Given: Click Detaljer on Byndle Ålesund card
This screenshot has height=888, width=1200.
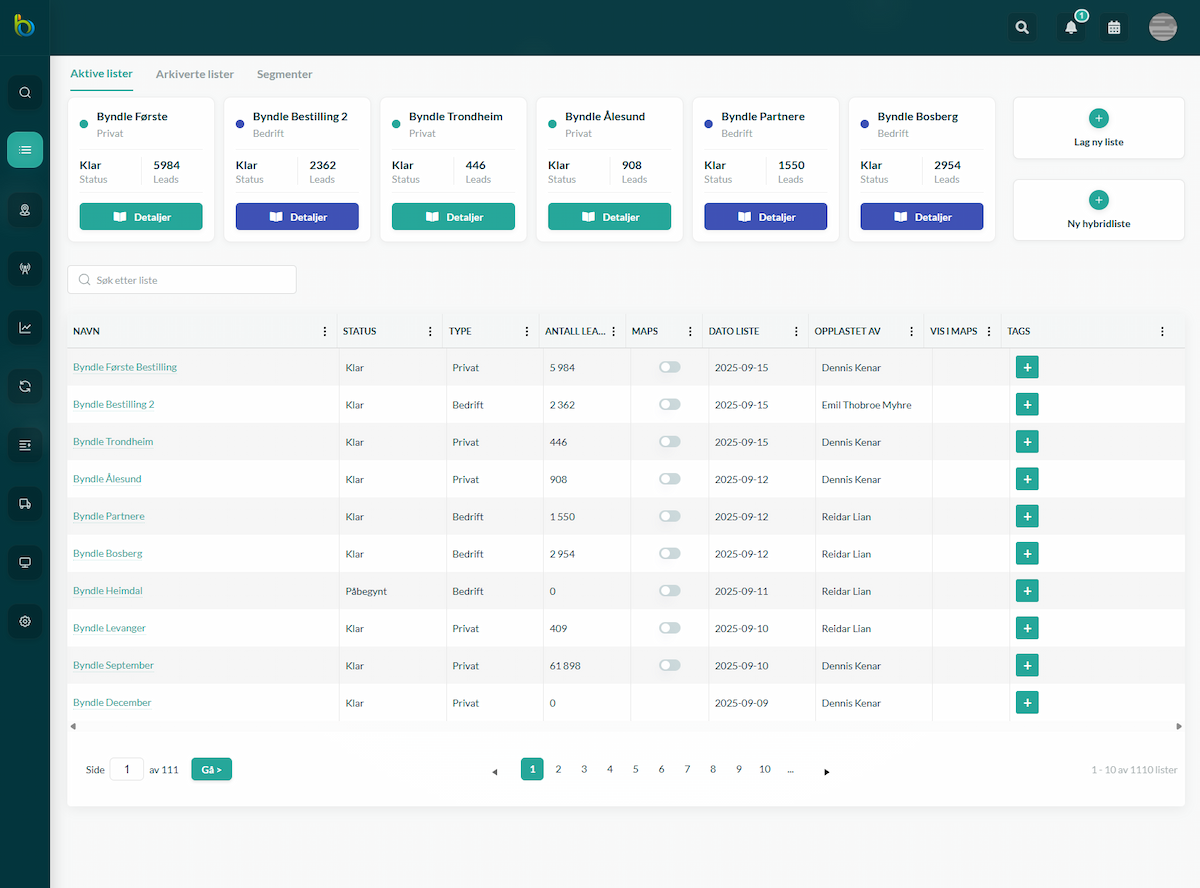Looking at the screenshot, I should (609, 217).
